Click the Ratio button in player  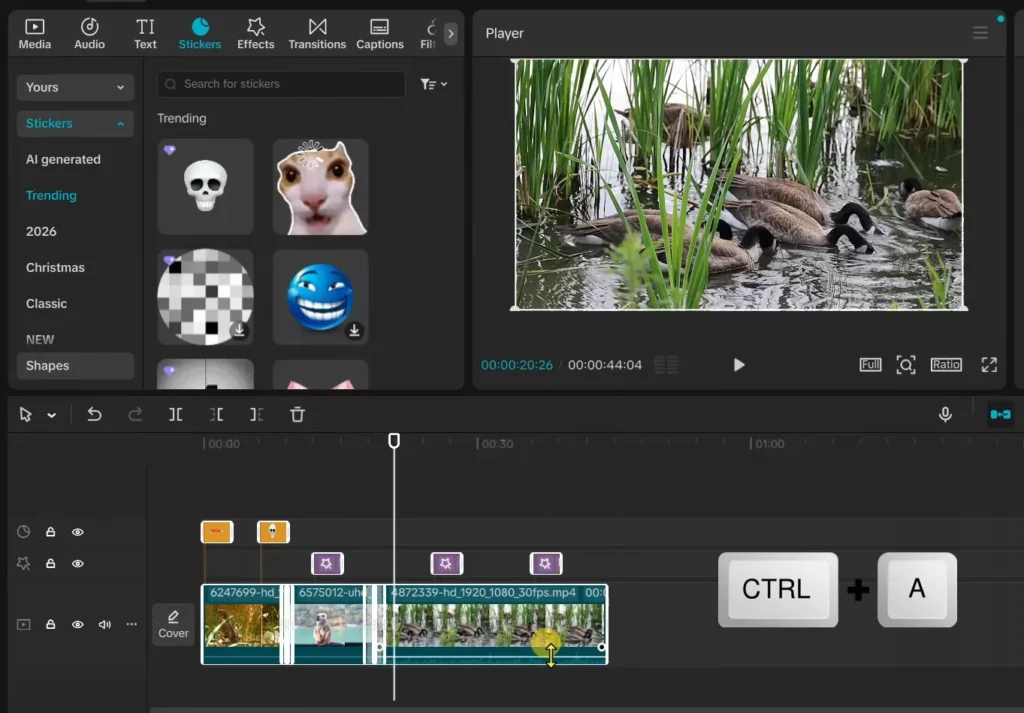(946, 365)
